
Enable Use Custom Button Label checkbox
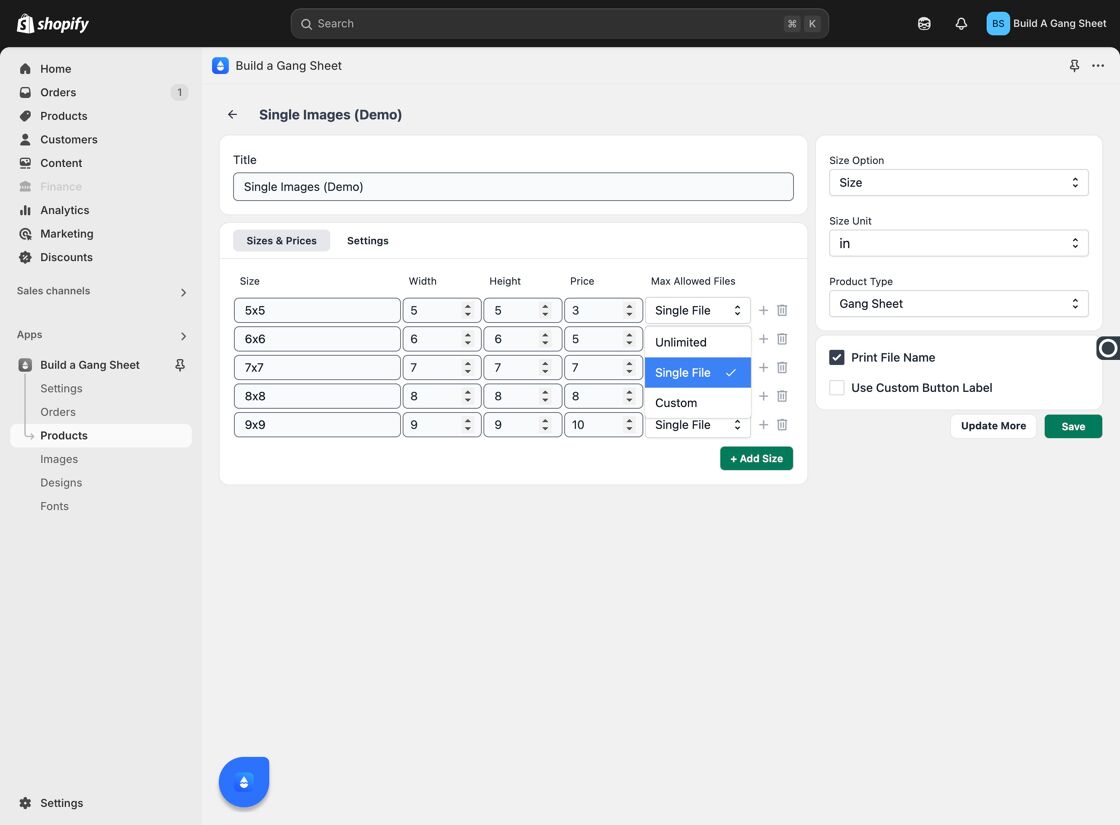point(836,388)
